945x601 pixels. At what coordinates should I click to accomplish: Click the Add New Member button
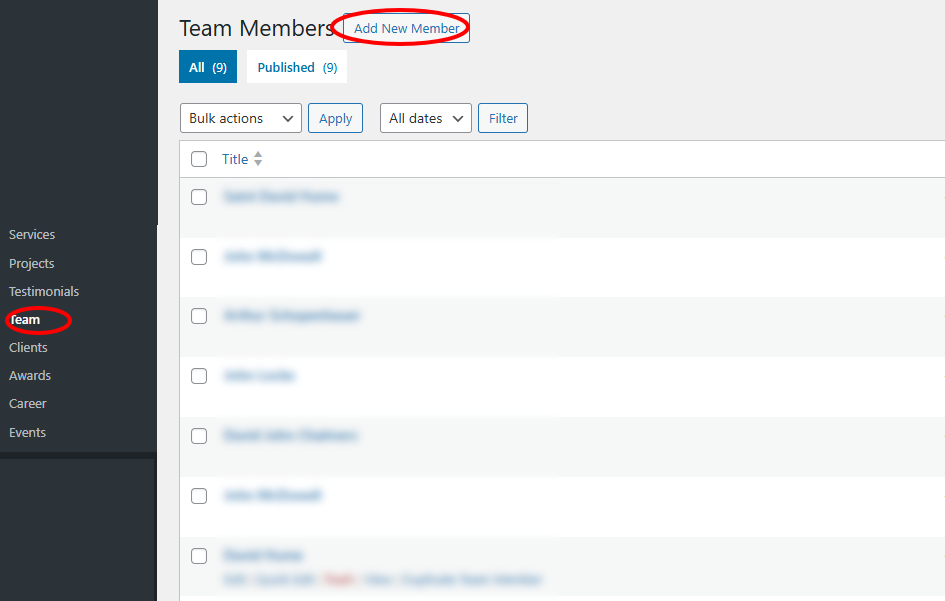tap(406, 28)
